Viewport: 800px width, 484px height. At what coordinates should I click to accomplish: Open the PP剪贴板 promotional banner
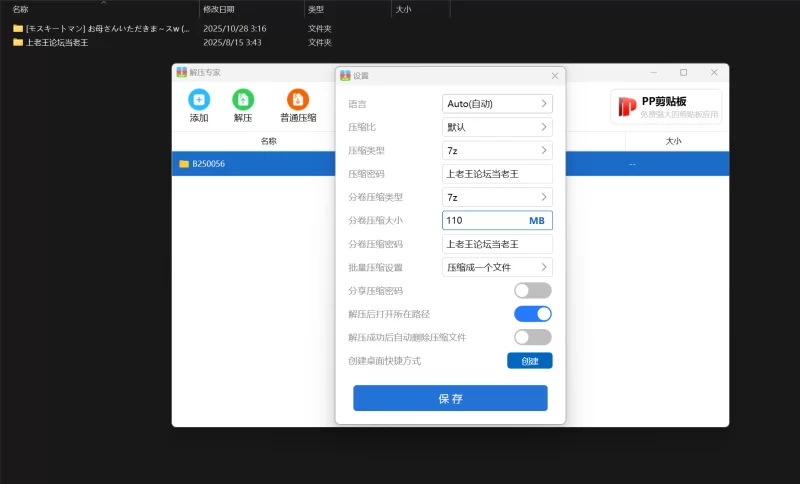[666, 106]
